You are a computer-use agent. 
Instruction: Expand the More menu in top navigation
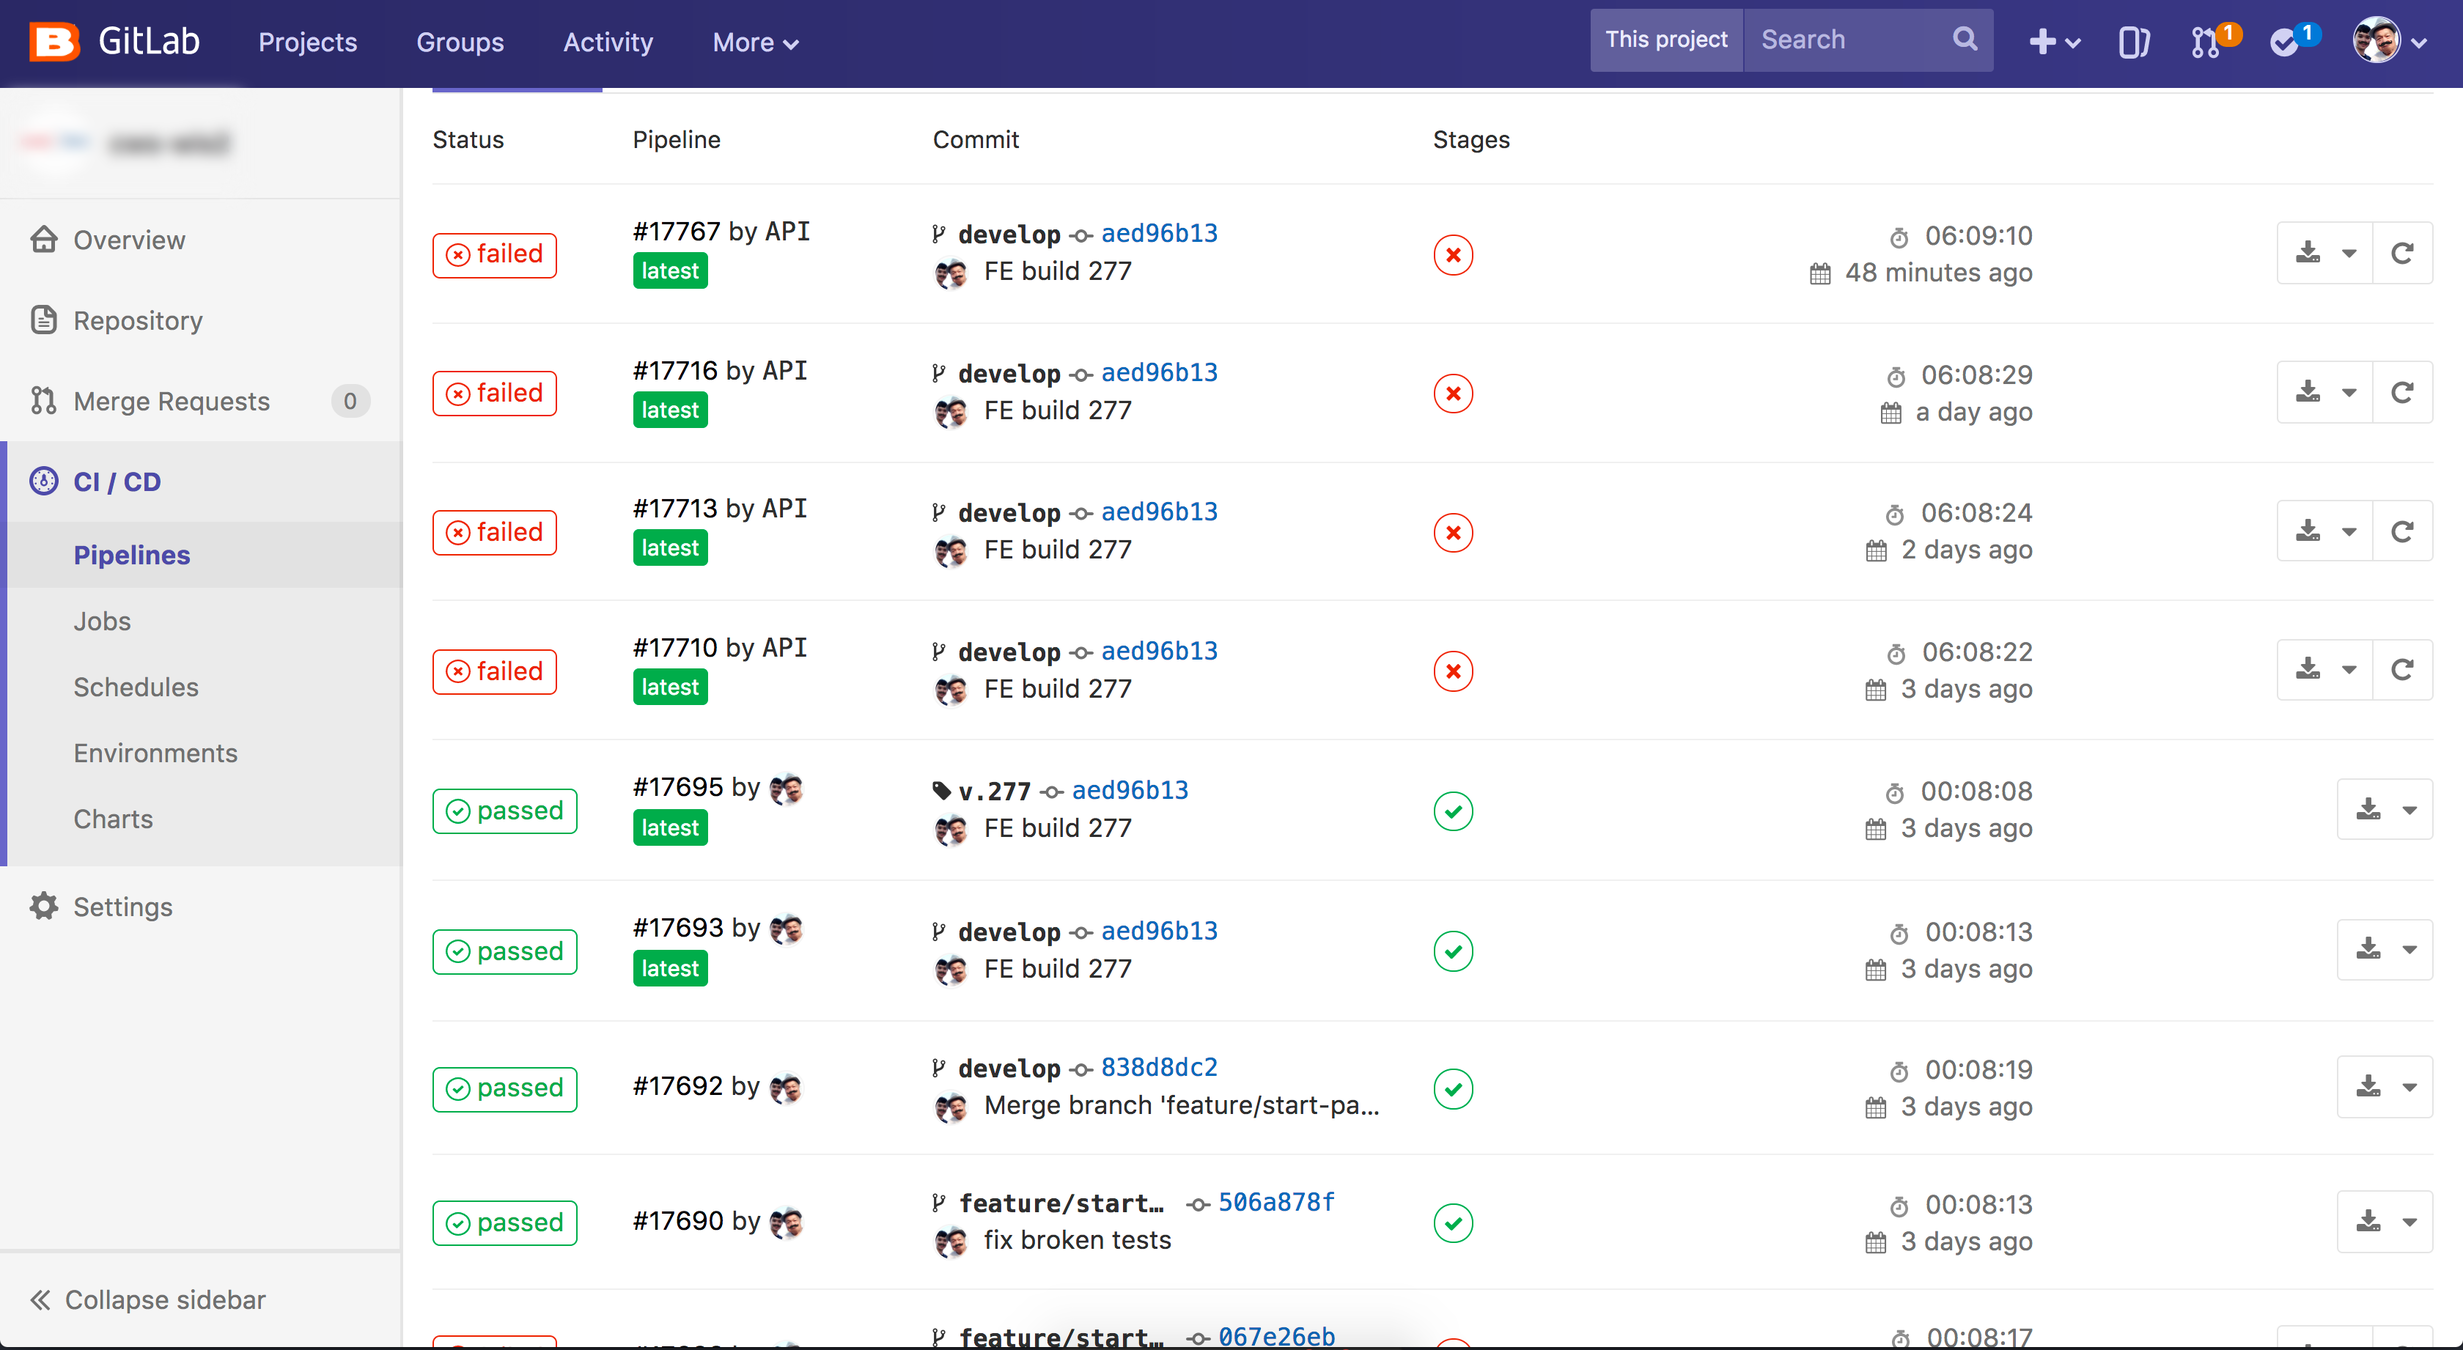point(755,42)
